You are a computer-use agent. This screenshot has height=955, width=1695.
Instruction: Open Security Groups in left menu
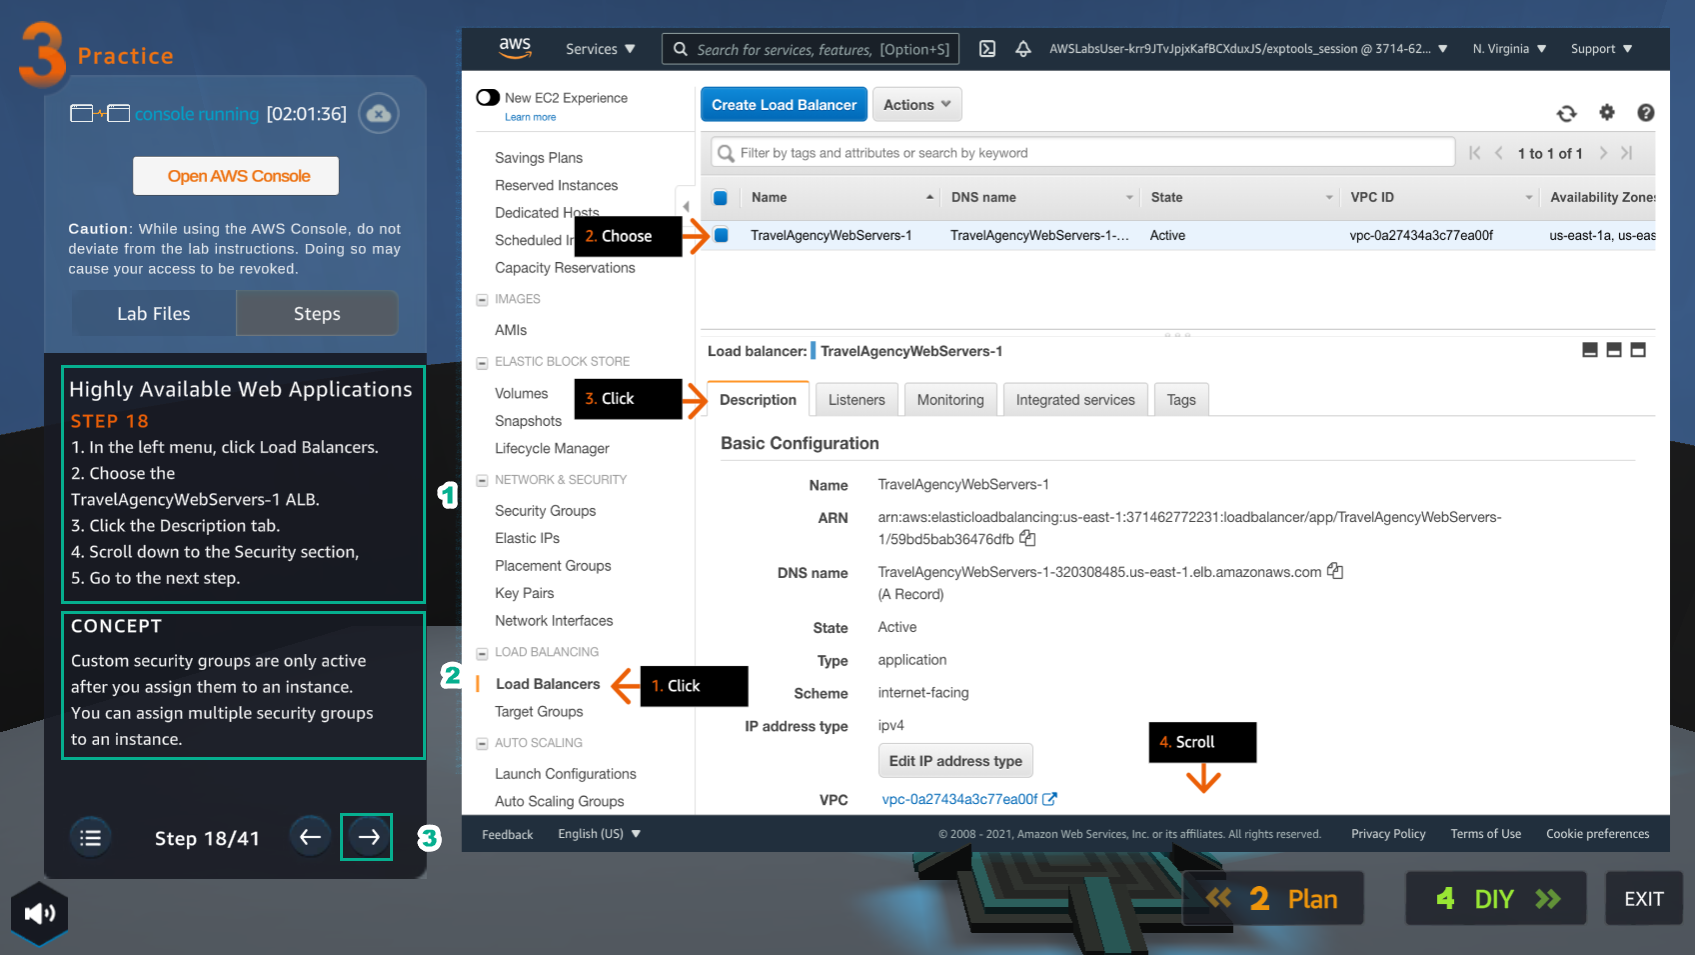tap(545, 511)
